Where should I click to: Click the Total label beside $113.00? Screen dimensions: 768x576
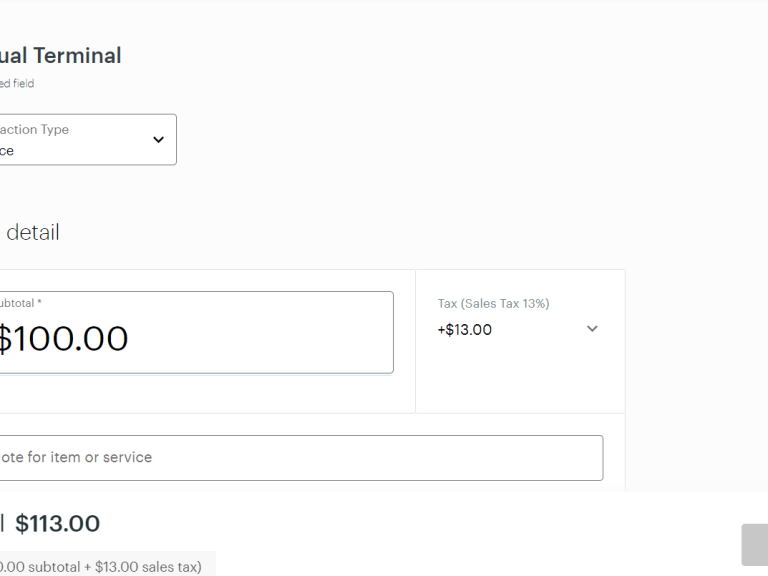[2, 523]
